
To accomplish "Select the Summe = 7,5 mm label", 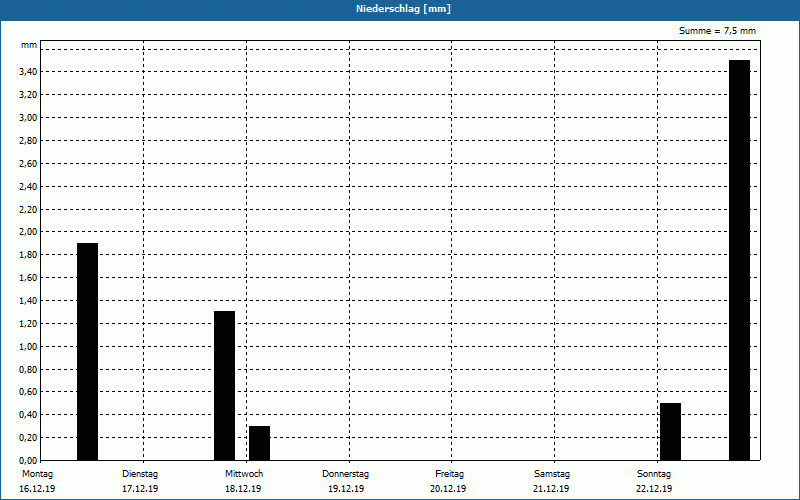I will (x=717, y=31).
